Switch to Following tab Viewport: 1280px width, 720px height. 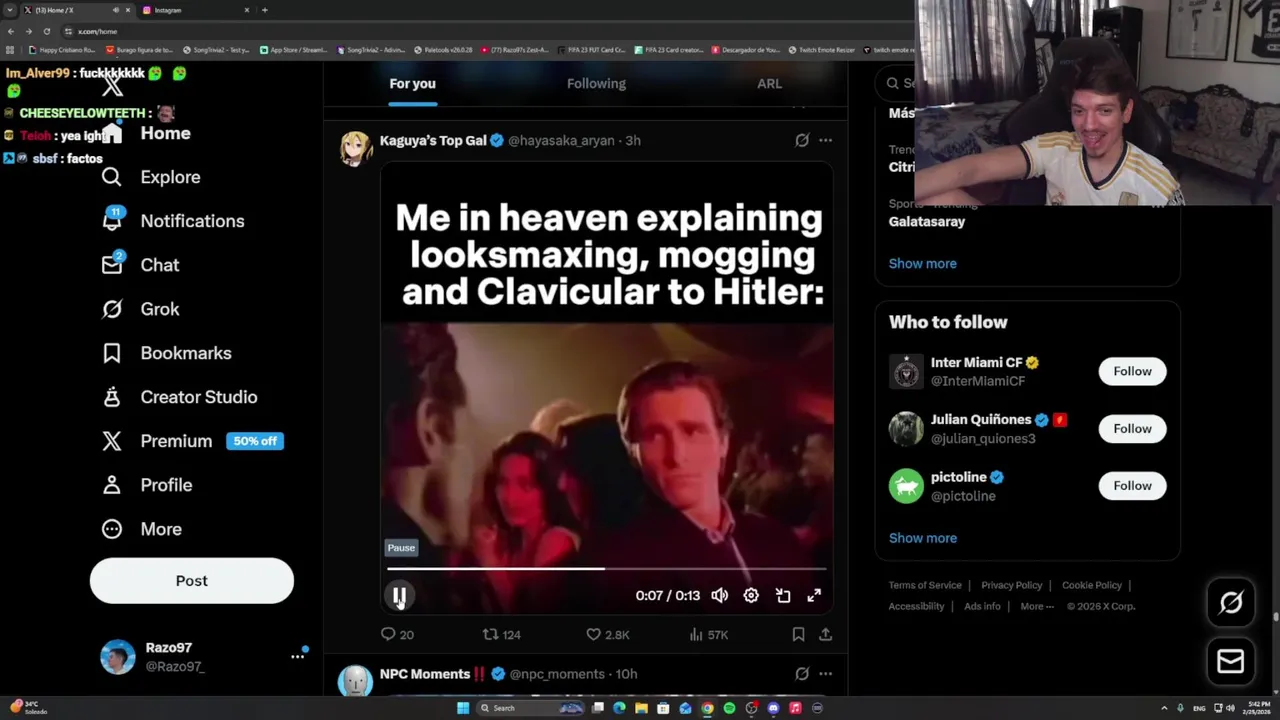pos(596,84)
